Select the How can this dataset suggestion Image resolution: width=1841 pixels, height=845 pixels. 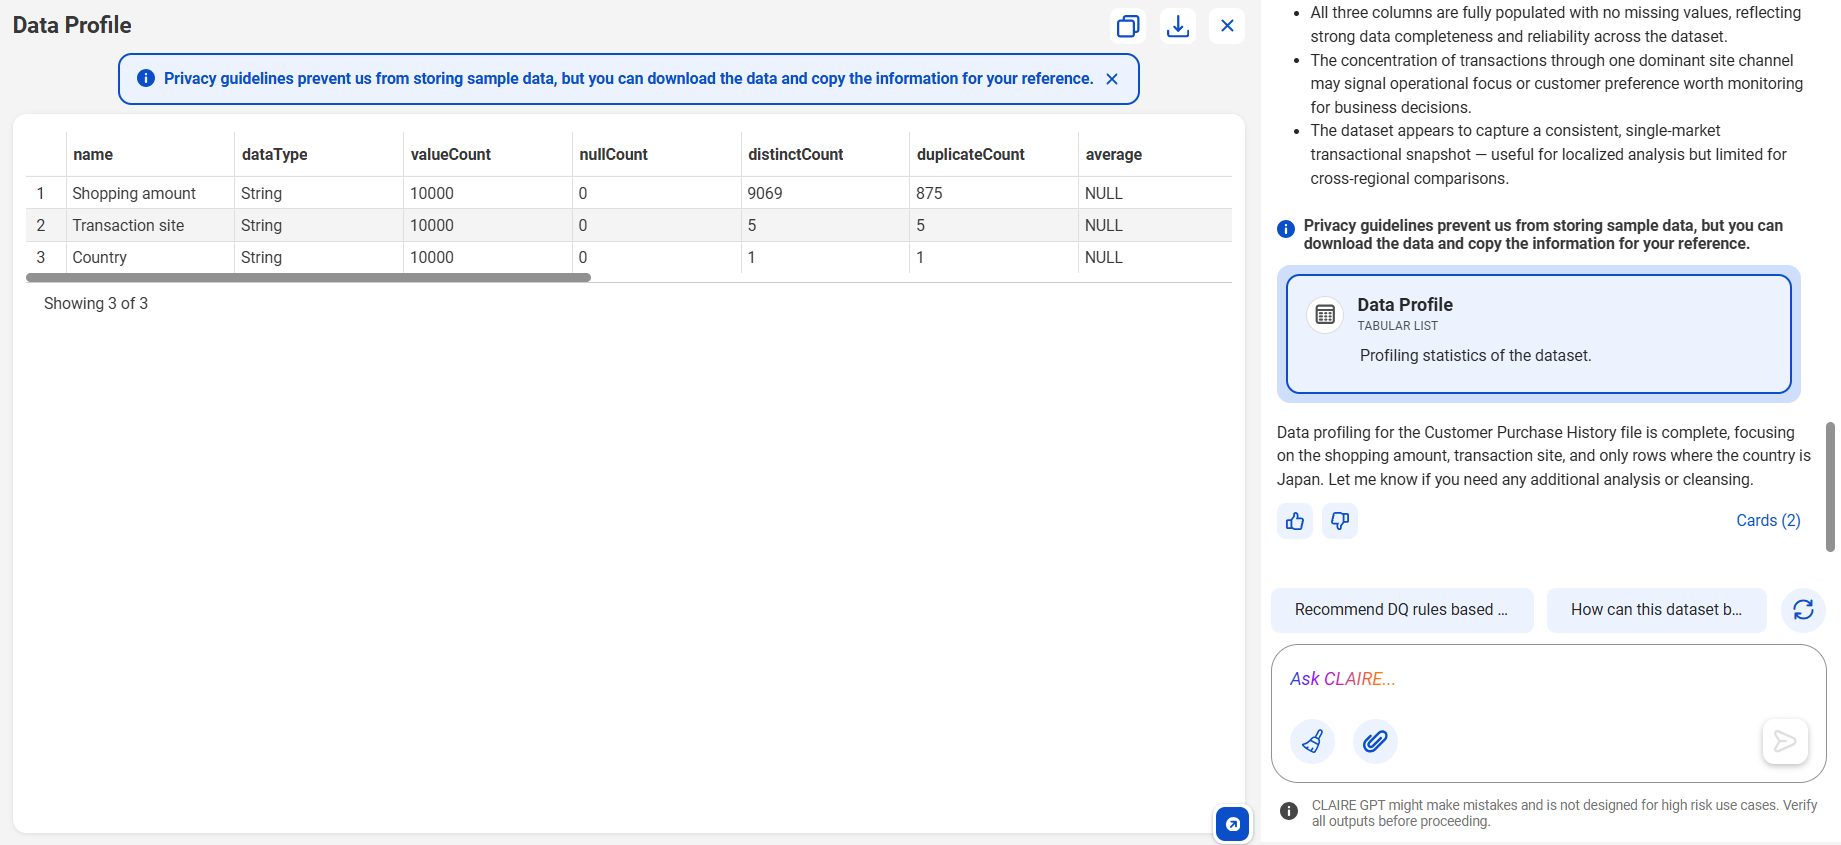click(1657, 610)
